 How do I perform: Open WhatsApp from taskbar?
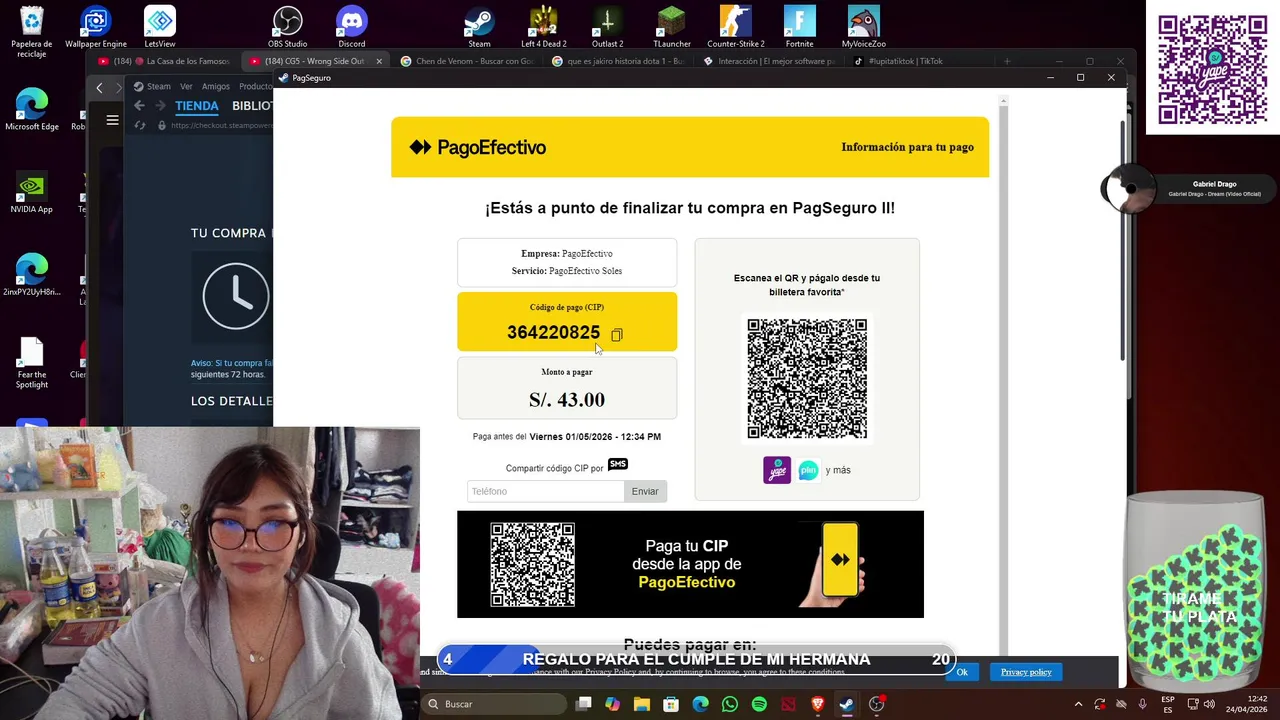pyautogui.click(x=730, y=704)
